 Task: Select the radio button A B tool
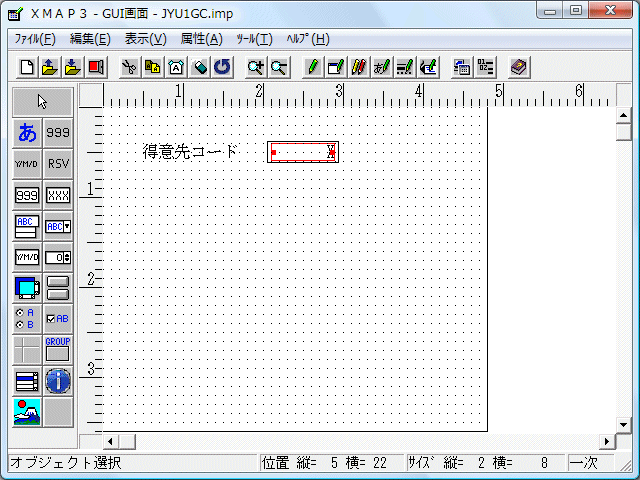(27, 319)
